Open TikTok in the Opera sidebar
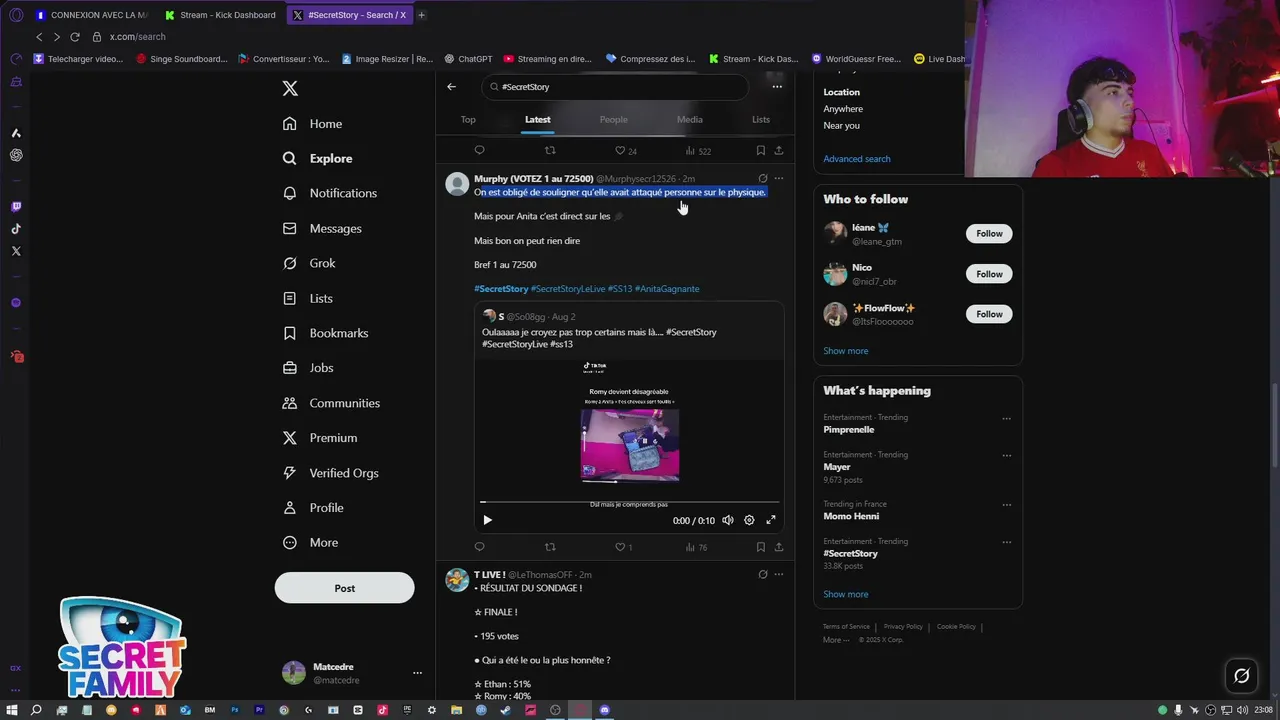This screenshot has width=1280, height=720. pos(16,229)
